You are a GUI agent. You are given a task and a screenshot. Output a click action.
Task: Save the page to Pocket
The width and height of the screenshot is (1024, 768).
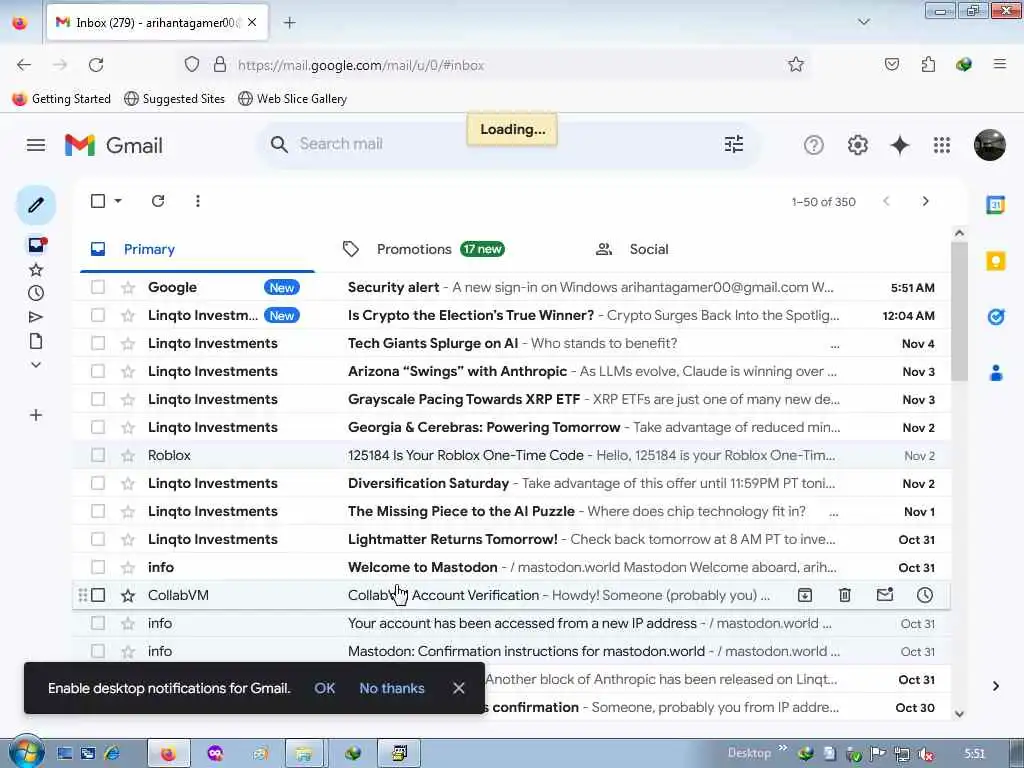[892, 64]
